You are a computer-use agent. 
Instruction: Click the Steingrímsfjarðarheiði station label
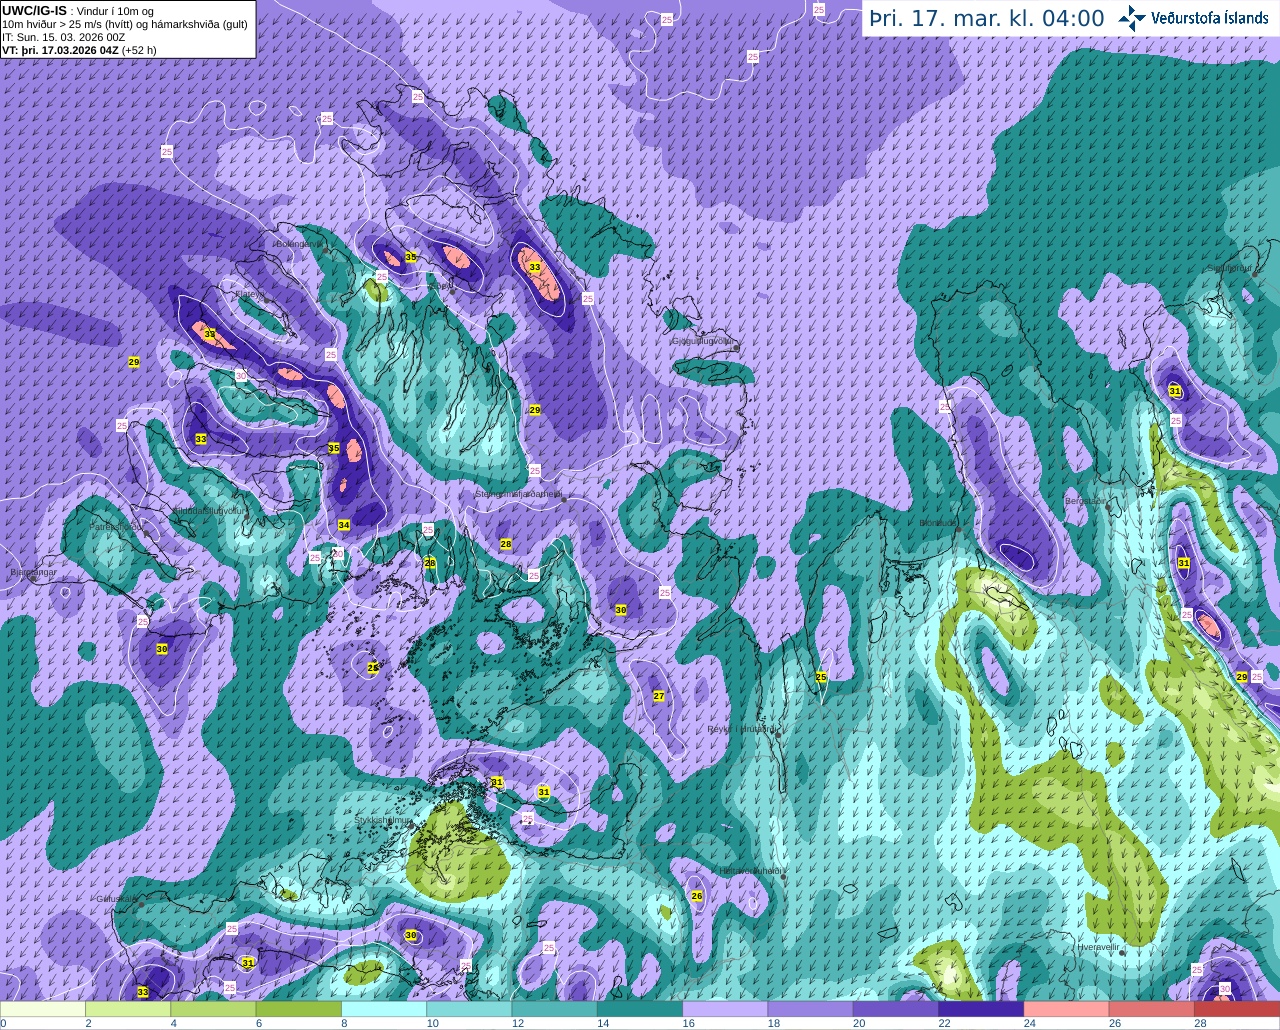[x=519, y=493]
